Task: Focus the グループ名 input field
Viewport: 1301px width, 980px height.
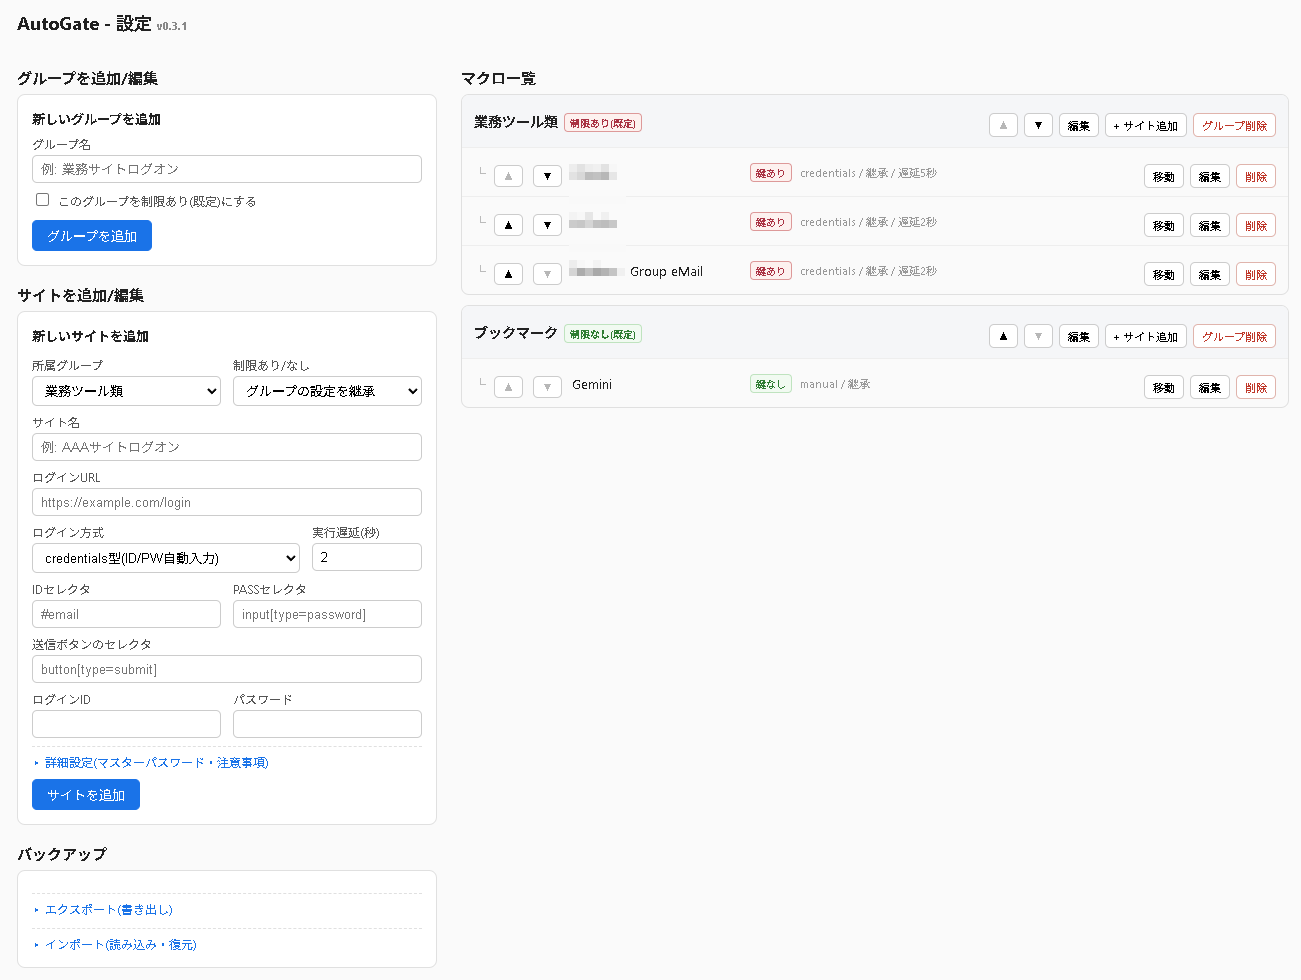Action: click(x=227, y=169)
